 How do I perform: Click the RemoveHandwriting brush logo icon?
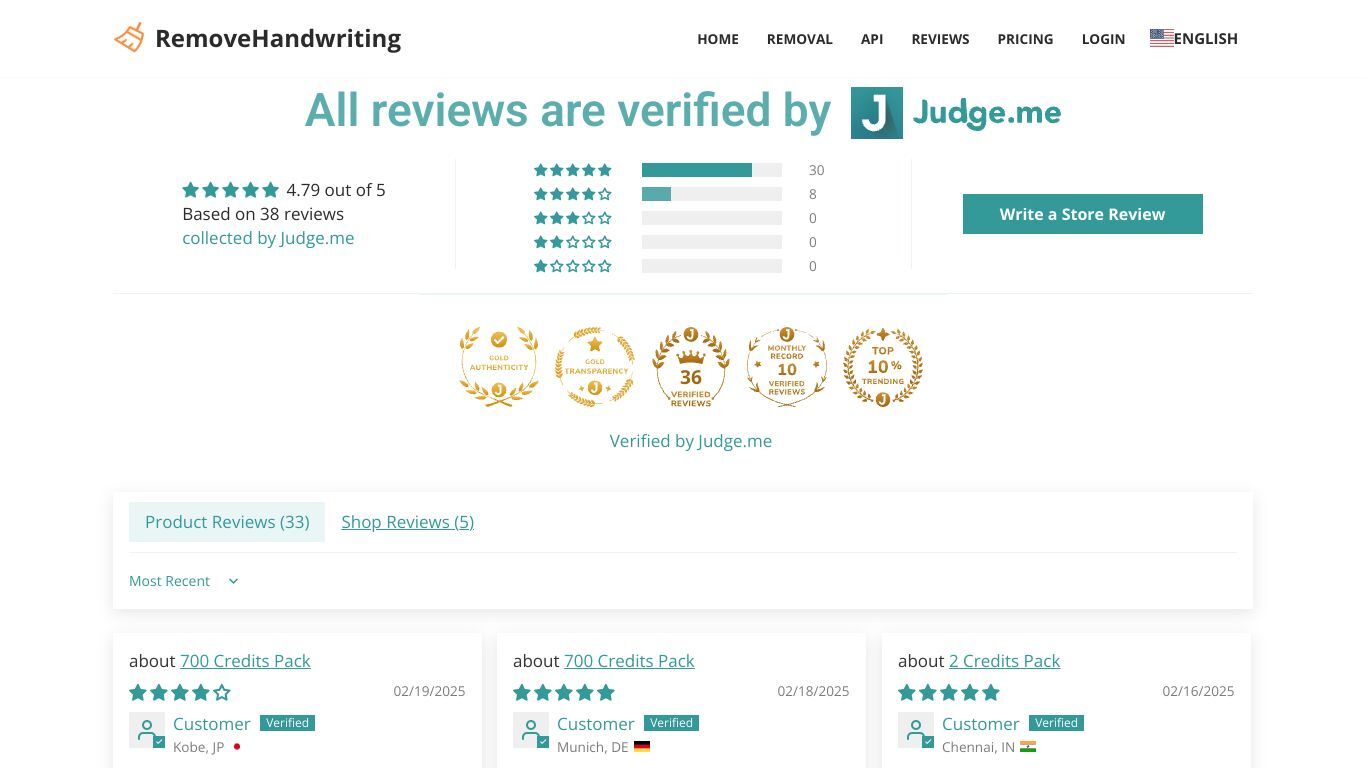pos(129,38)
